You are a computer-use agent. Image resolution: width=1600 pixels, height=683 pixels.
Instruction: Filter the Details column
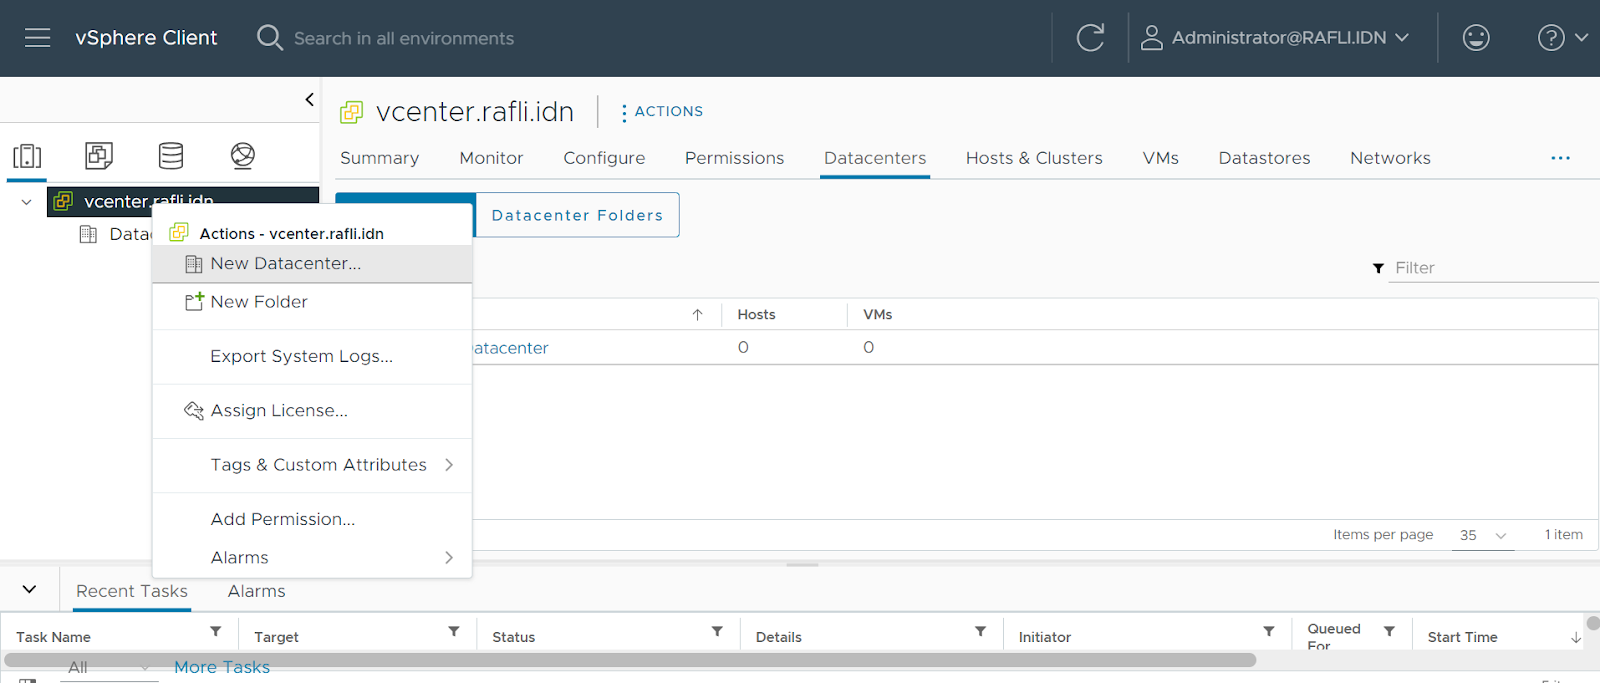[x=981, y=631]
